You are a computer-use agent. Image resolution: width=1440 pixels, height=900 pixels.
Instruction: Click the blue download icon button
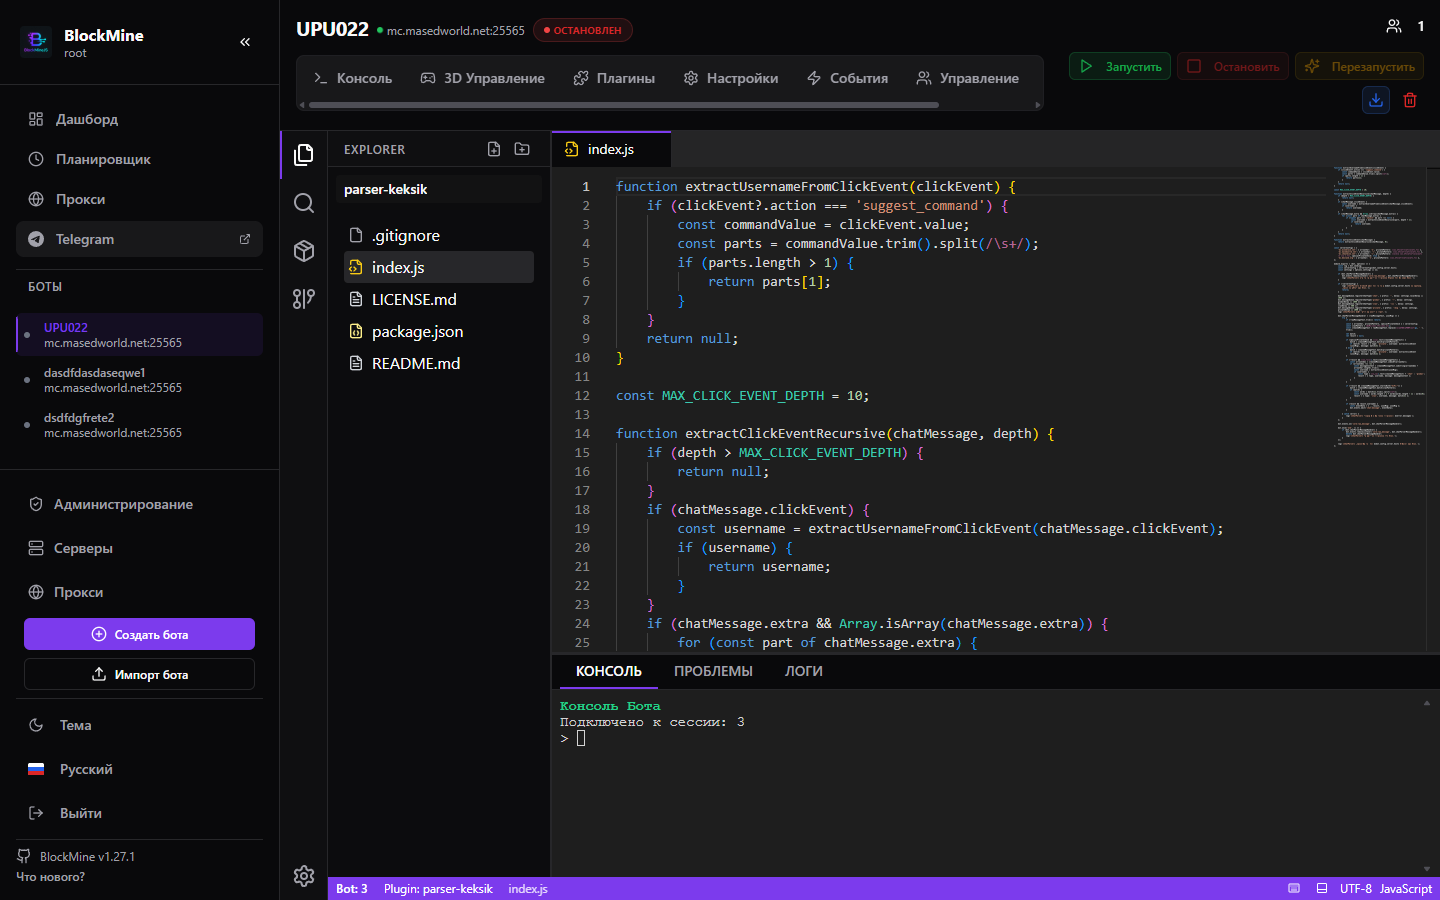(1376, 100)
